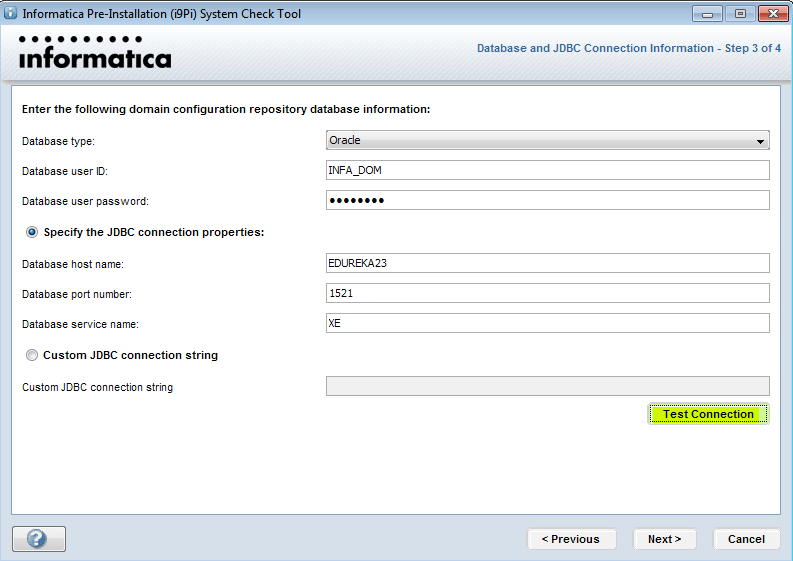793x561 pixels.
Task: Maximize the System Check Tool window
Action: pos(740,14)
